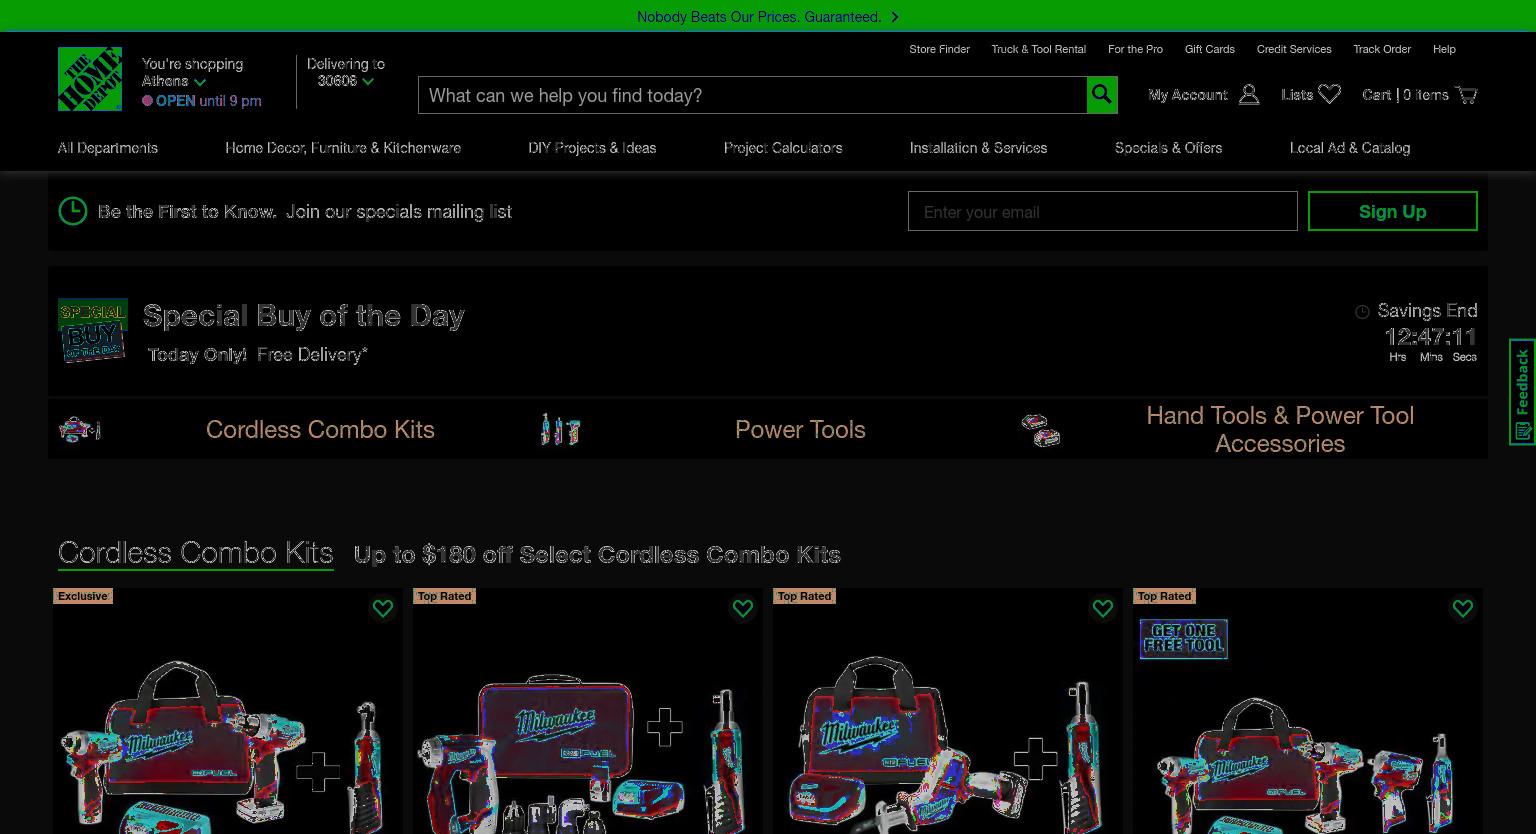Favorite the Exclusive combo kit with heart
The image size is (1536, 834).
(x=383, y=608)
